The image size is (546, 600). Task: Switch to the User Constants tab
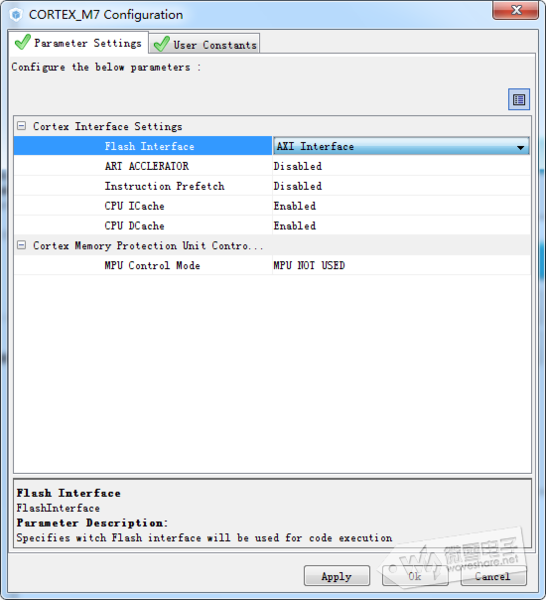pyautogui.click(x=205, y=44)
